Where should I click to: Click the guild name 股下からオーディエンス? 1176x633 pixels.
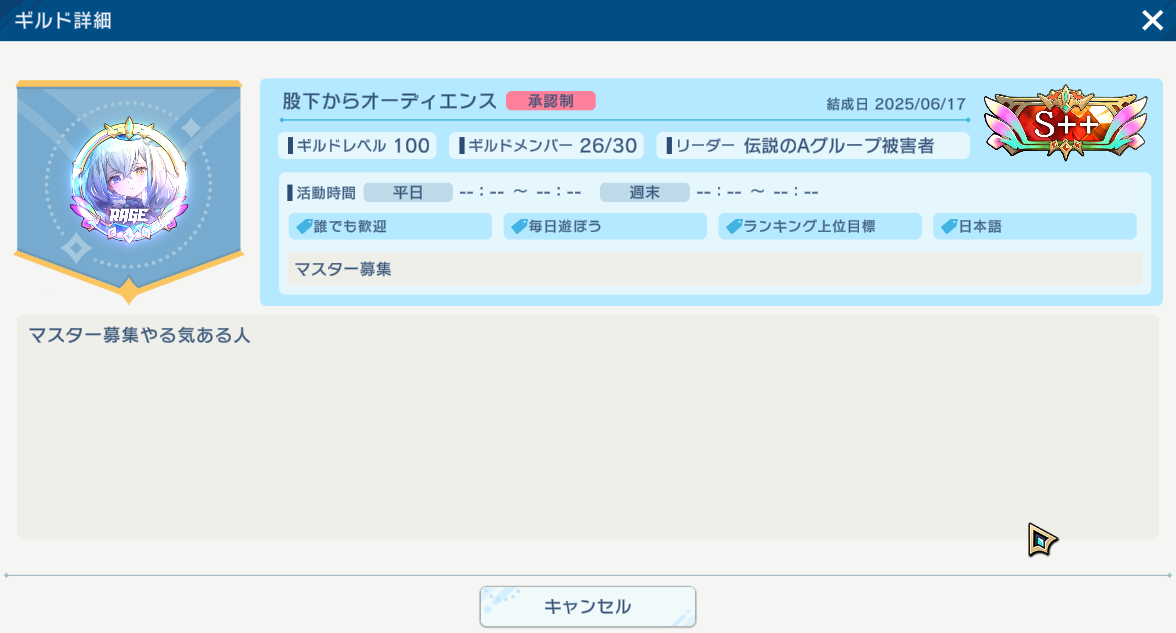[x=389, y=101]
